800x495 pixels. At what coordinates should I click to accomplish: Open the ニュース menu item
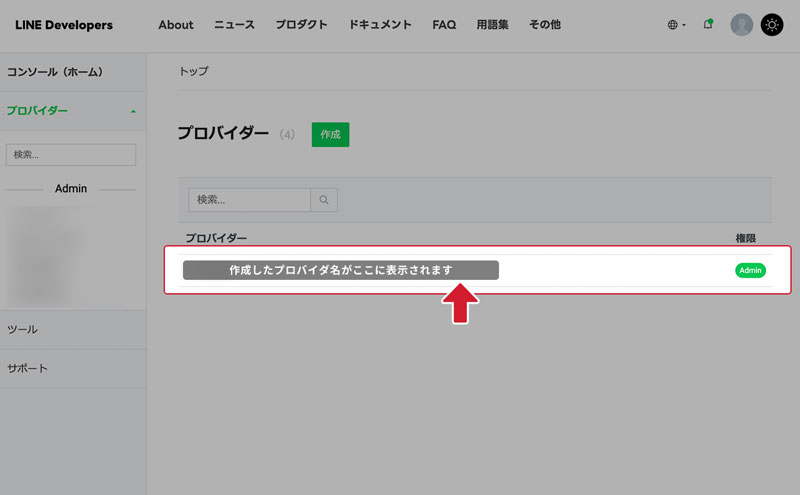pos(235,25)
